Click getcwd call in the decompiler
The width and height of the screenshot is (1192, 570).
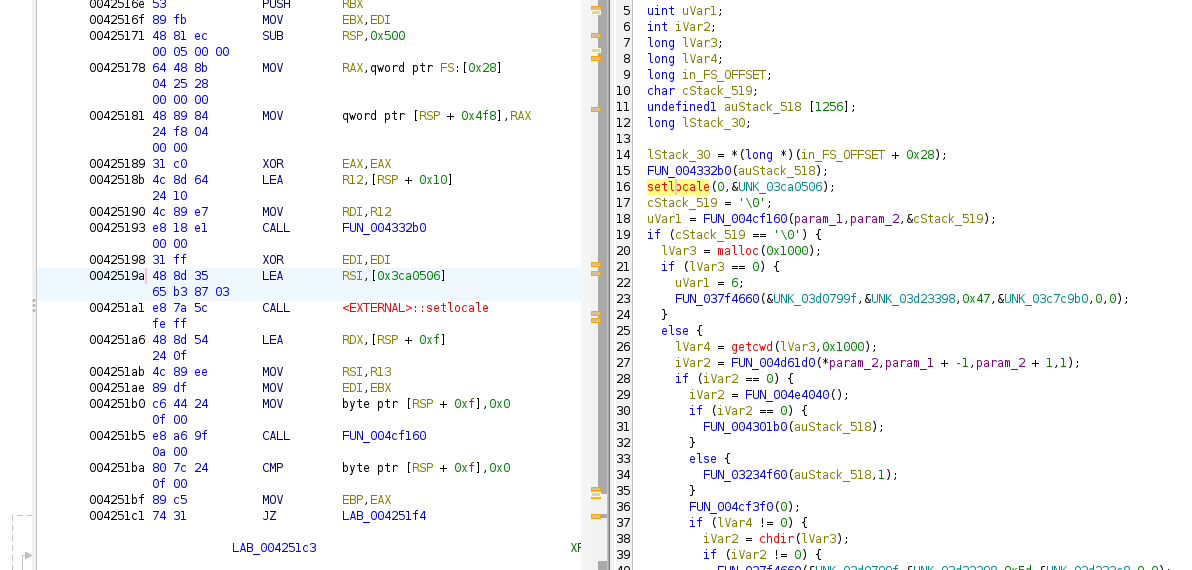(751, 346)
